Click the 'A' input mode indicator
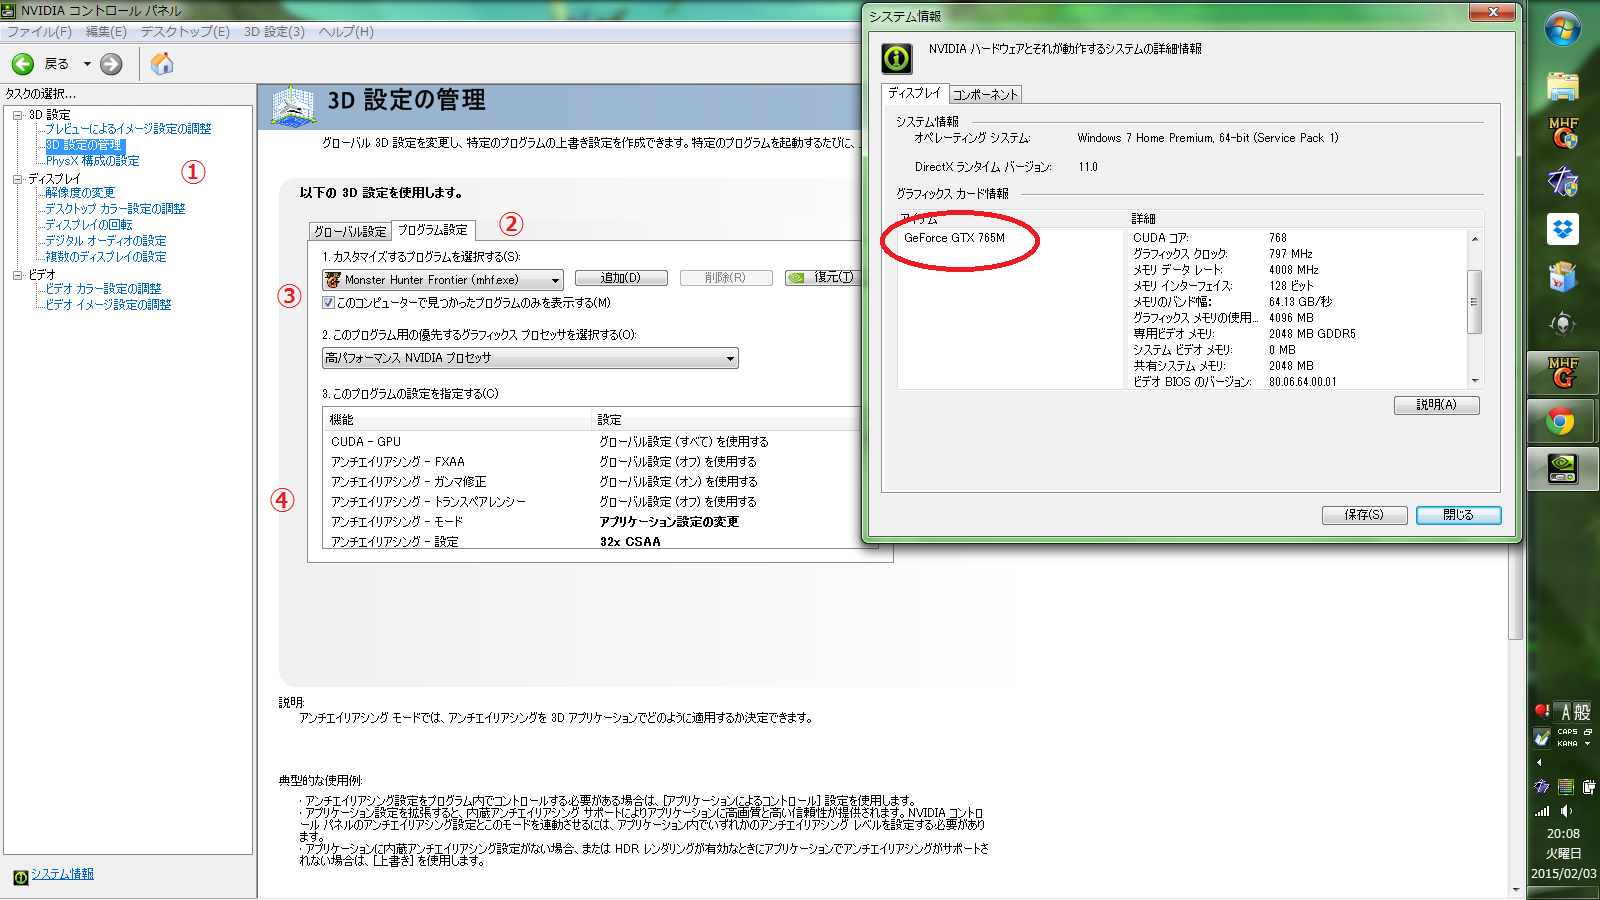This screenshot has width=1600, height=900. 1566,712
